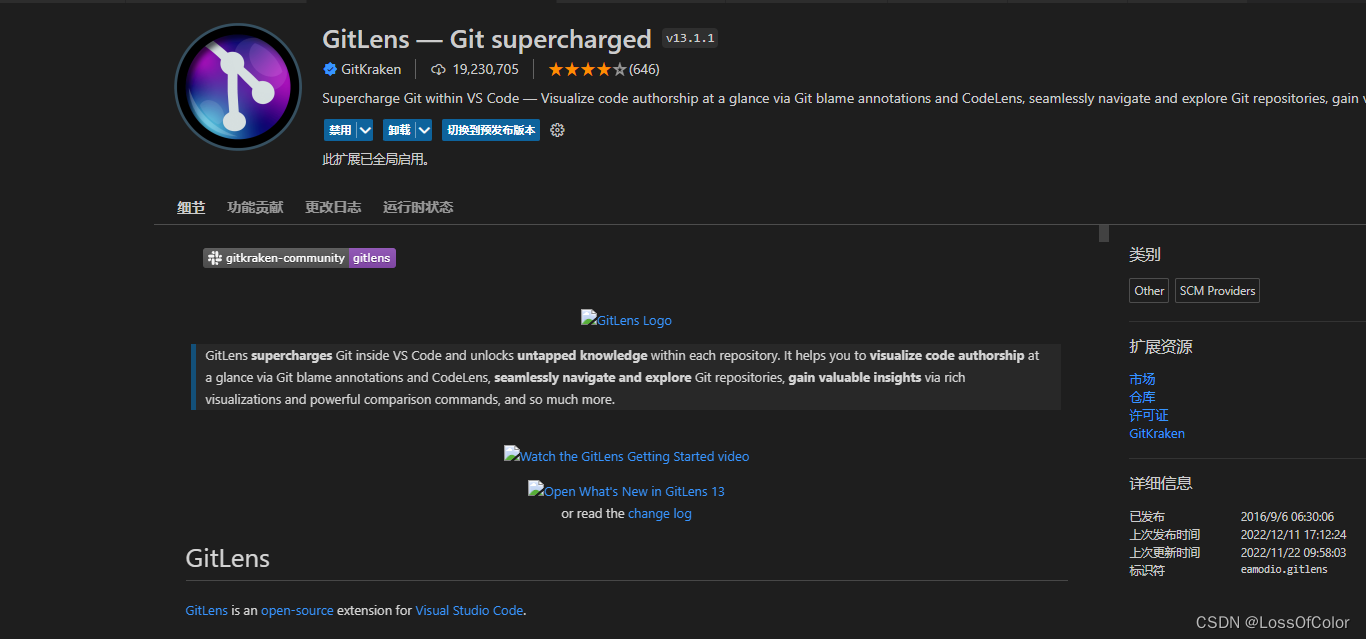The width and height of the screenshot is (1366, 639).
Task: Open the 仓库 resource link
Action: tap(1142, 397)
